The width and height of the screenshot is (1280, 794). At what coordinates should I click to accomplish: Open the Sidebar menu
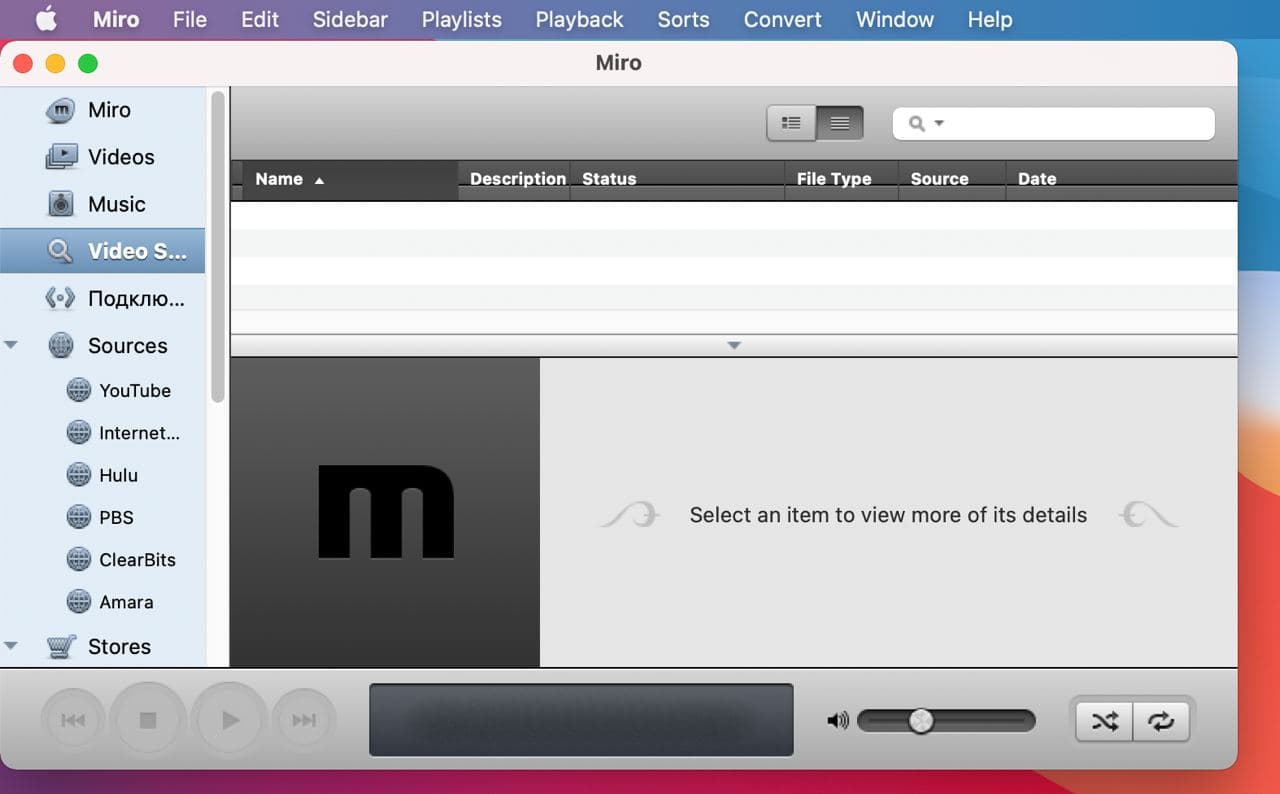pos(350,19)
